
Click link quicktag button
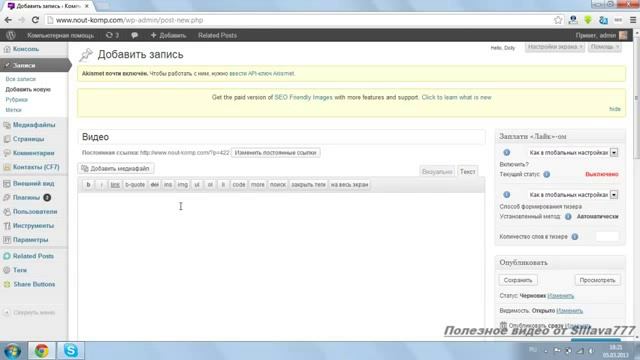(115, 185)
